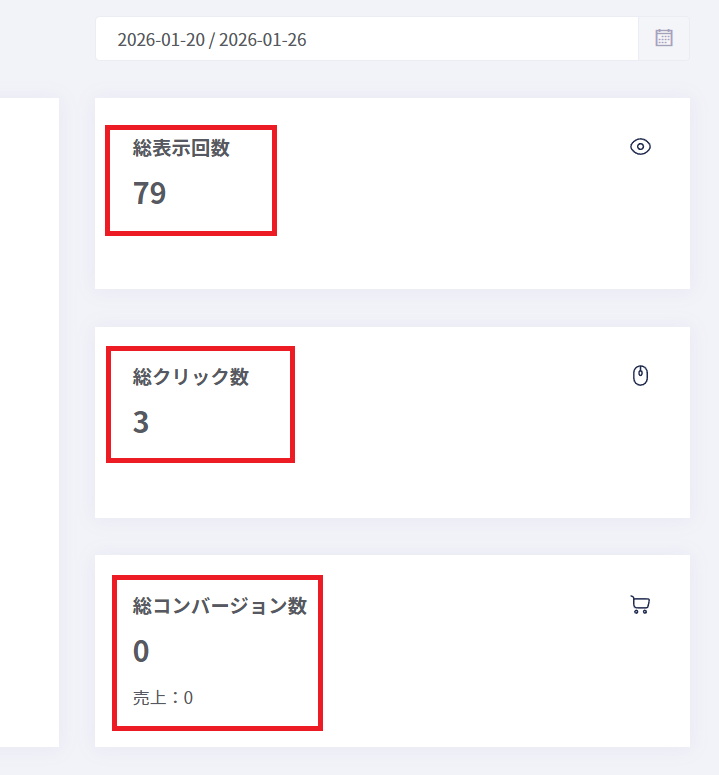Viewport: 719px width, 775px height.
Task: Click the 売上：0 sales text
Action: click(163, 698)
